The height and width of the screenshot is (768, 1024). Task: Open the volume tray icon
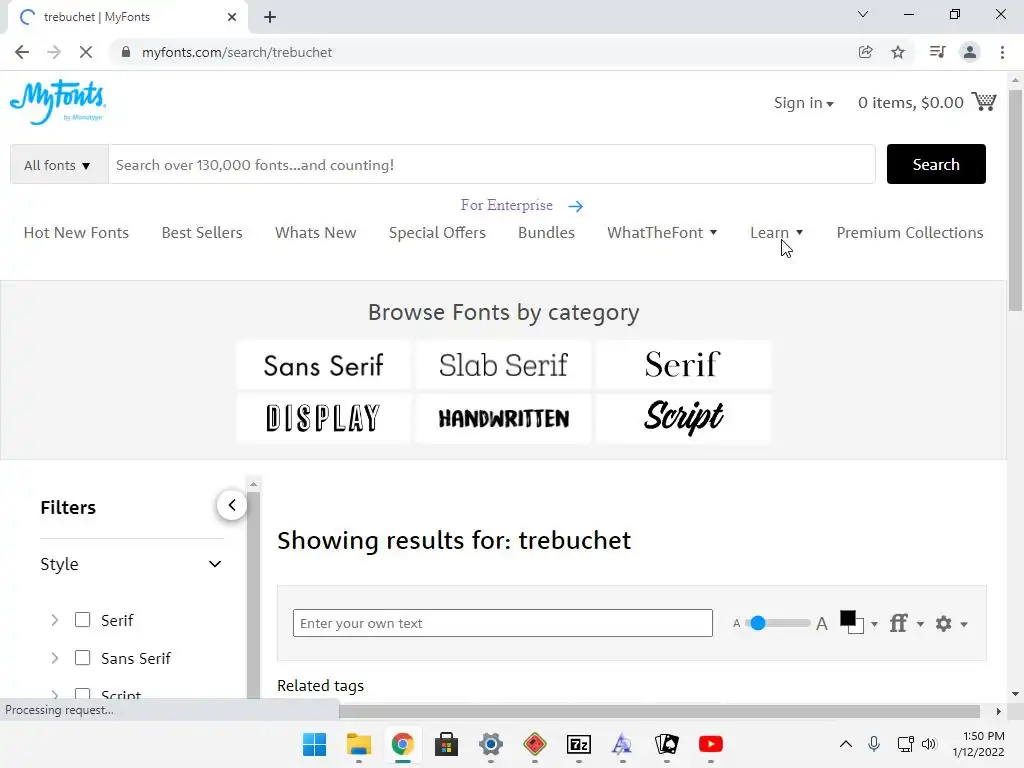click(x=929, y=744)
